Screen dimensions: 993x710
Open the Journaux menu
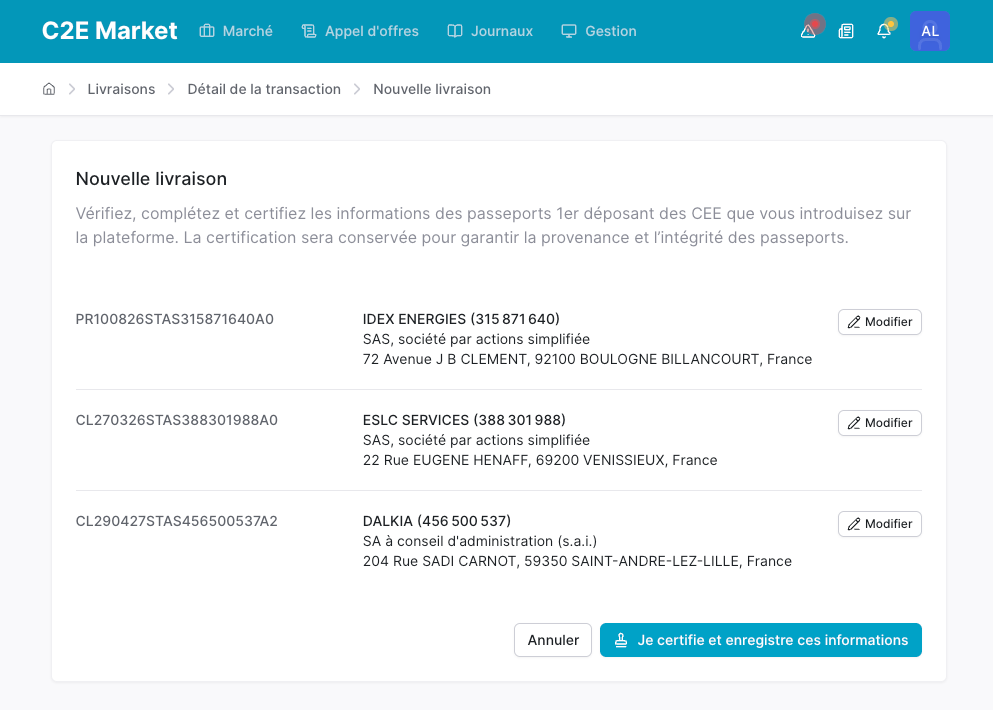click(490, 31)
